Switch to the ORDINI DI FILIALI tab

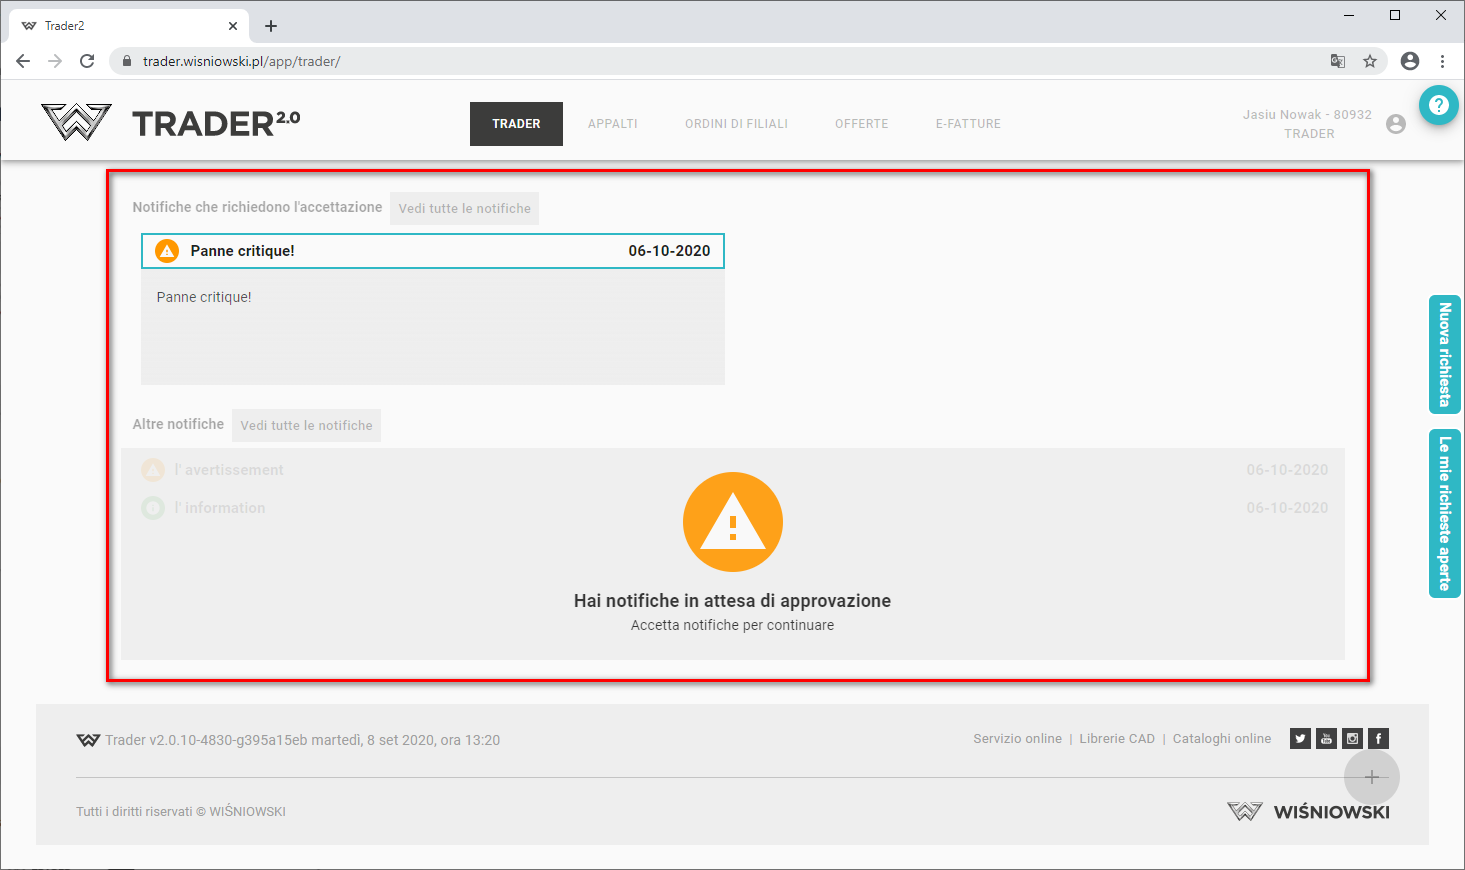[x=736, y=124]
